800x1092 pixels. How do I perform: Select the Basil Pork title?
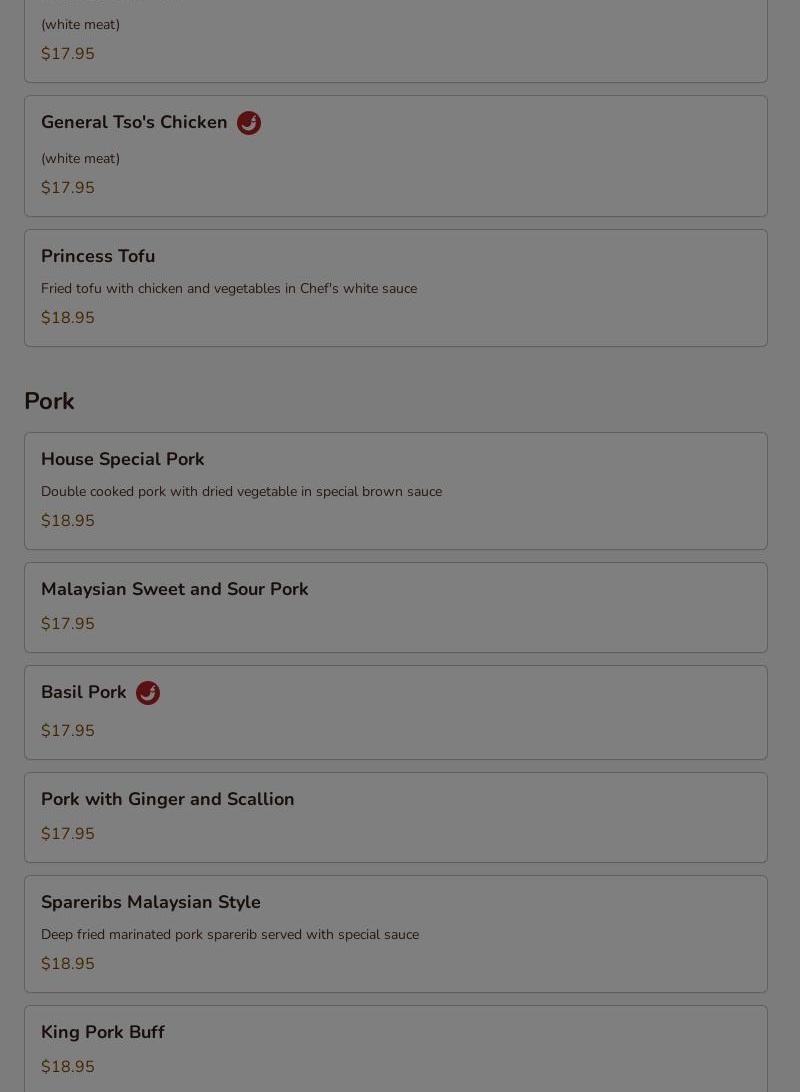(x=84, y=692)
